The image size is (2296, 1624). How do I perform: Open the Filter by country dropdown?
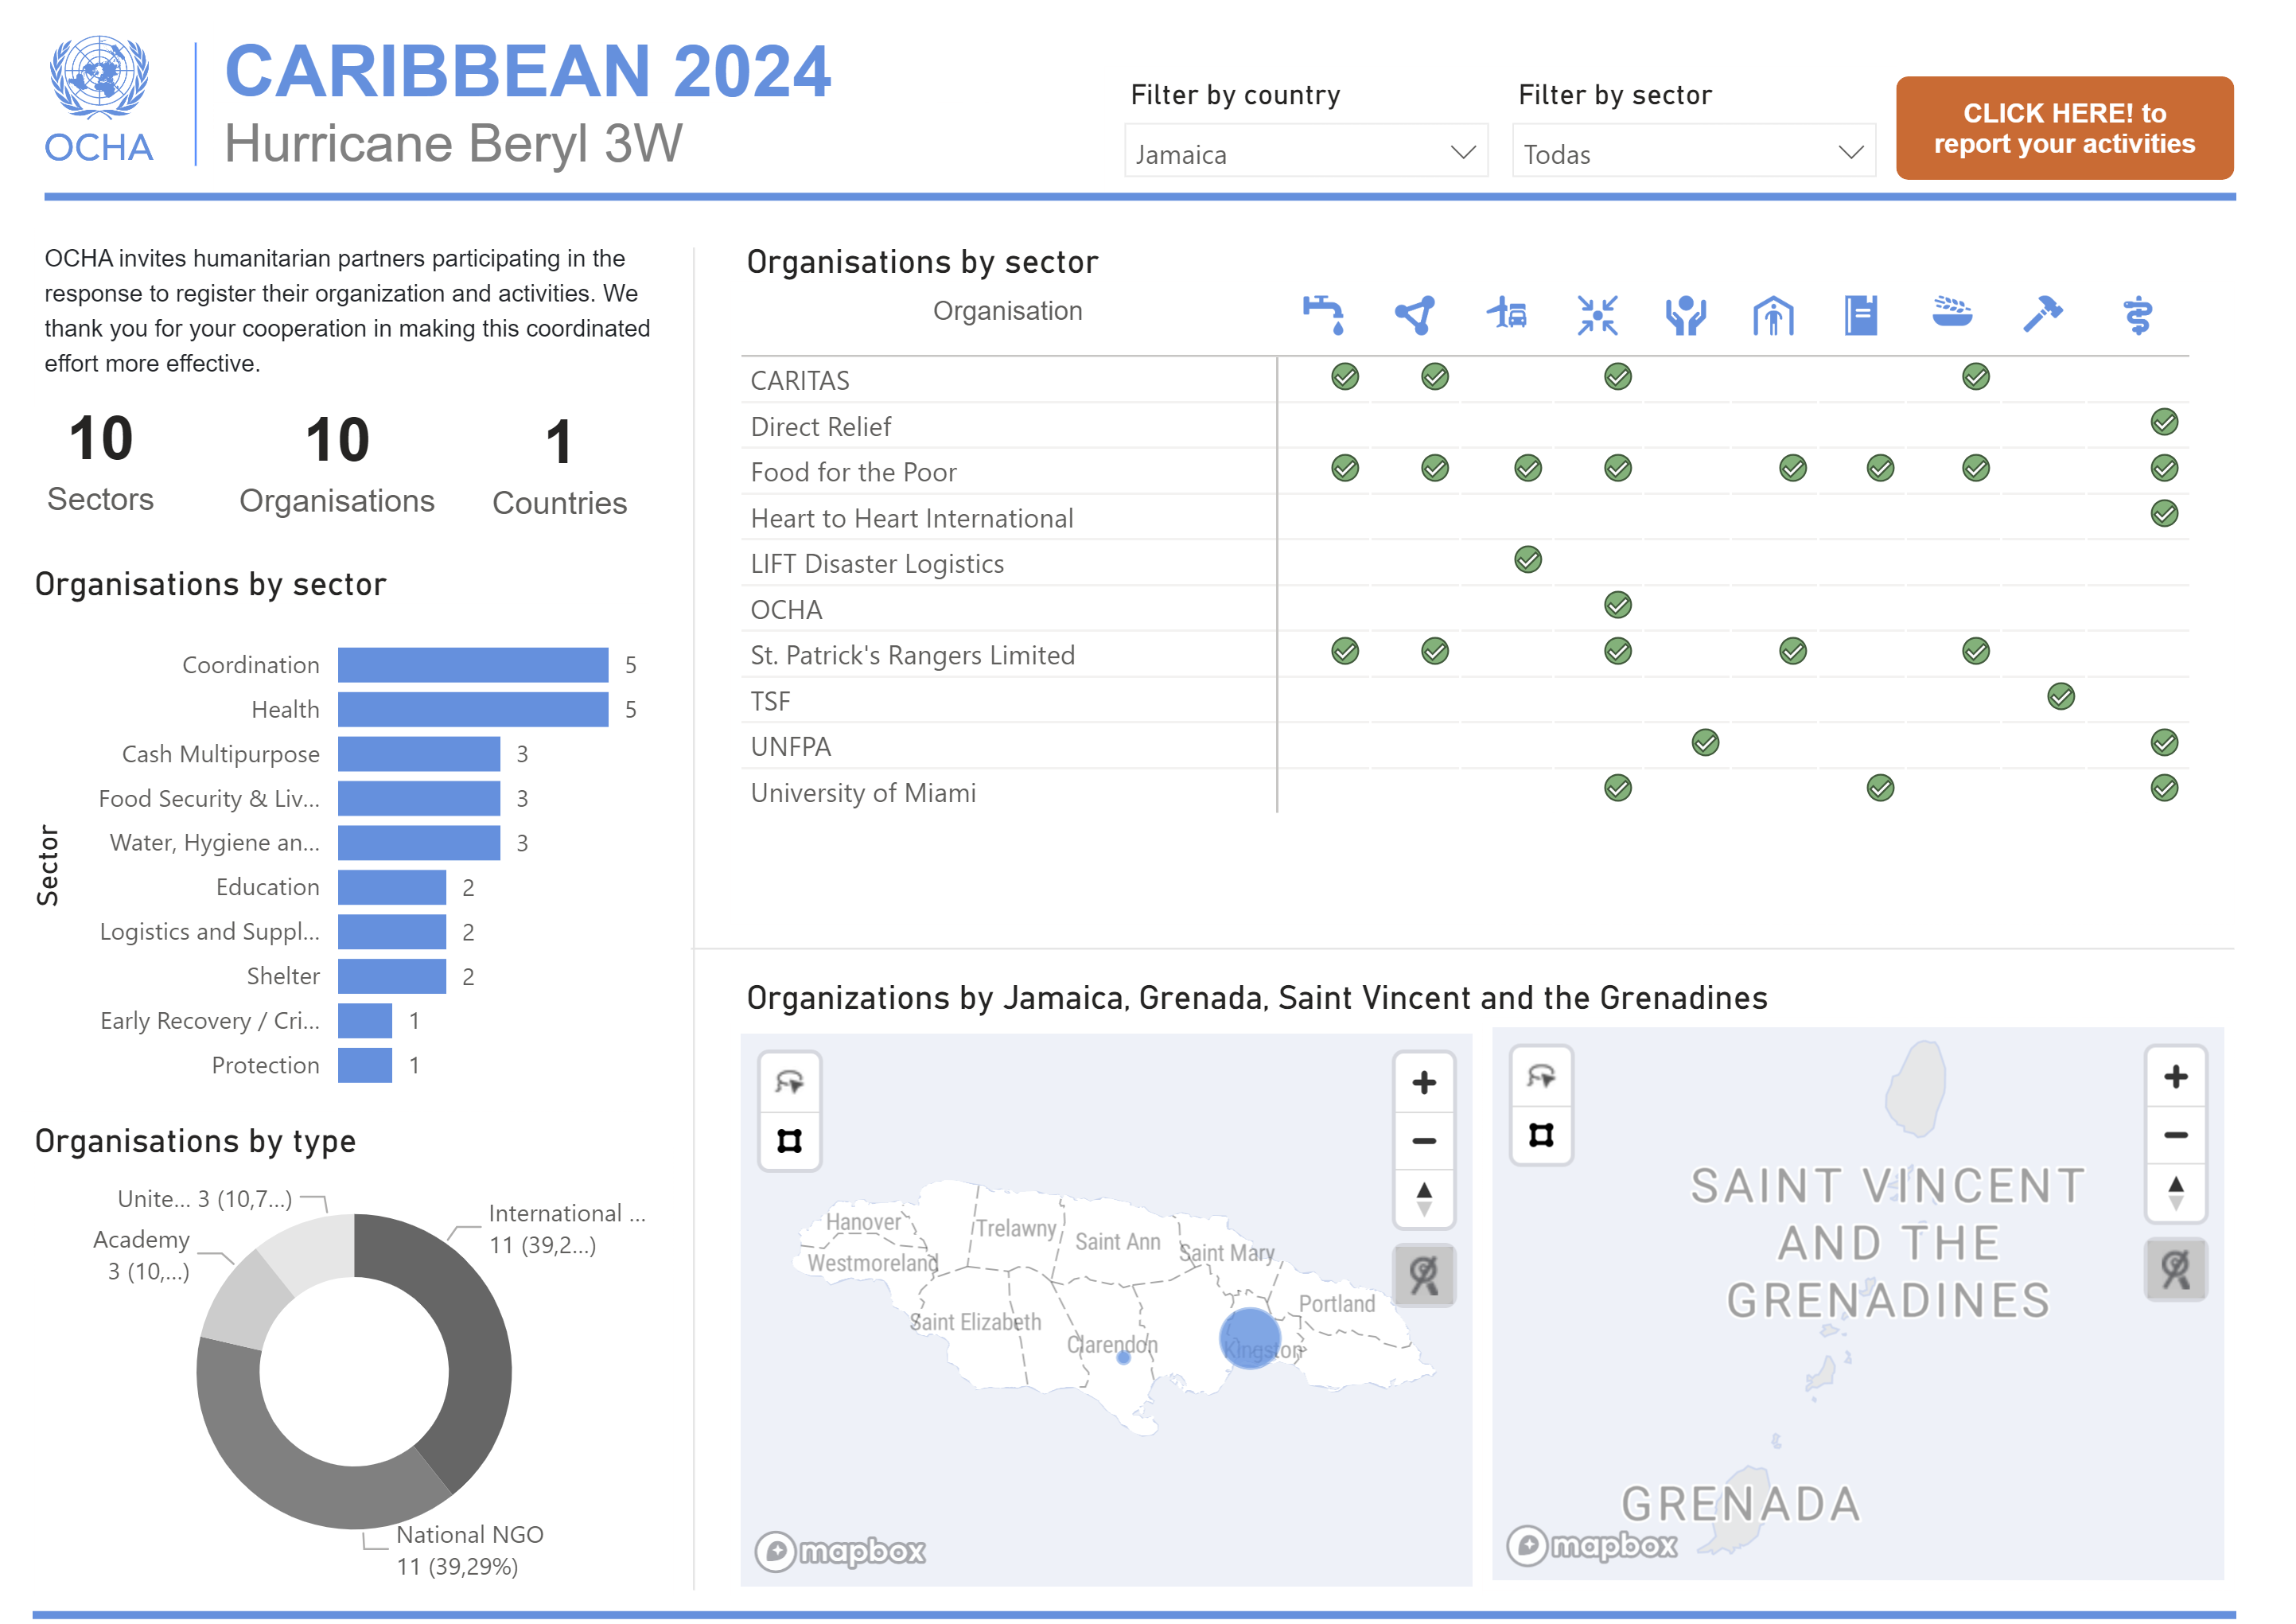point(1306,151)
